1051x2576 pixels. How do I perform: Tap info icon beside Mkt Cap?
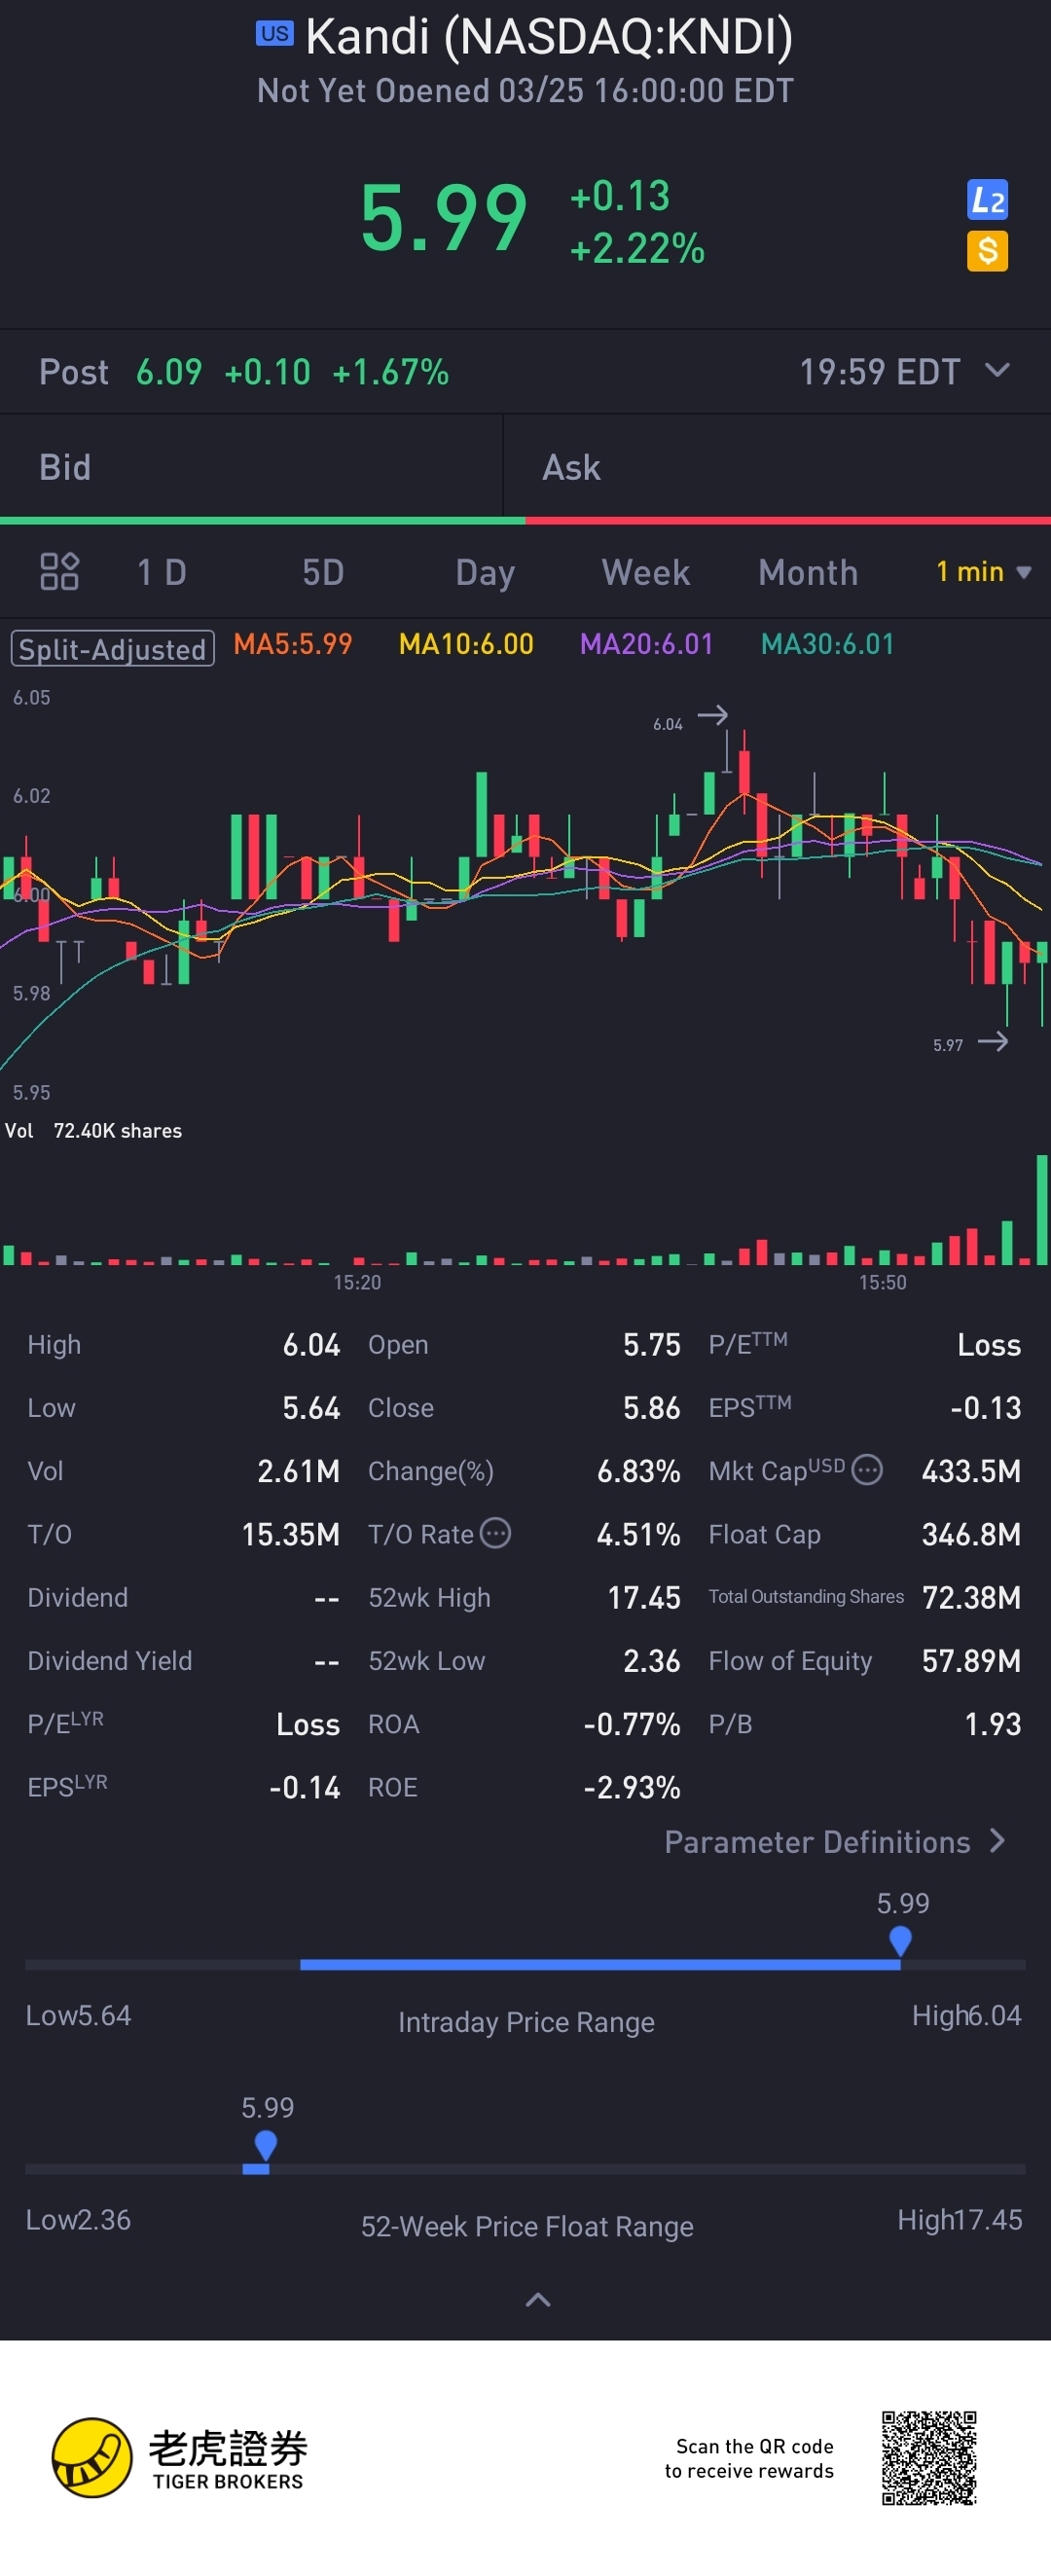coord(867,1470)
